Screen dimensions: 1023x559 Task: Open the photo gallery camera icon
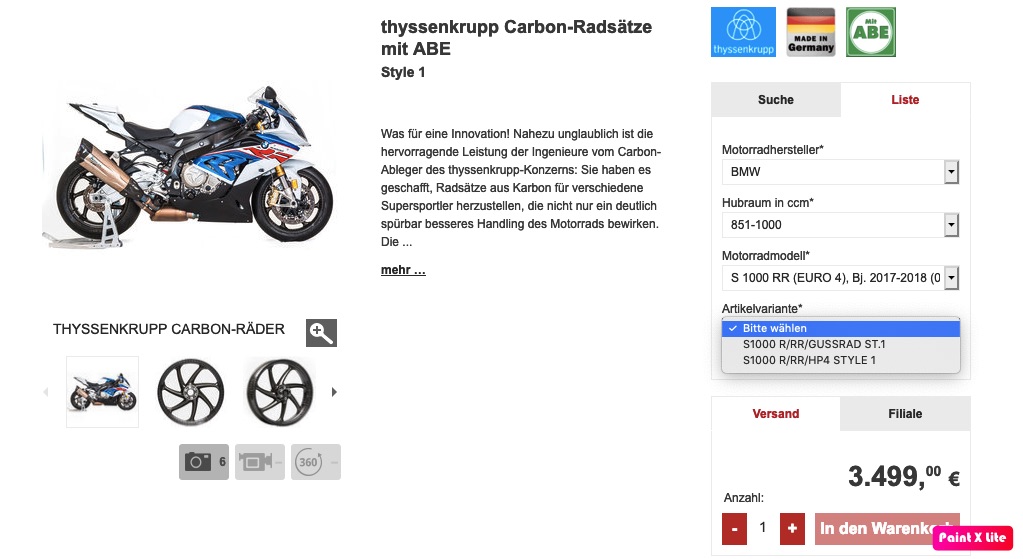(204, 462)
